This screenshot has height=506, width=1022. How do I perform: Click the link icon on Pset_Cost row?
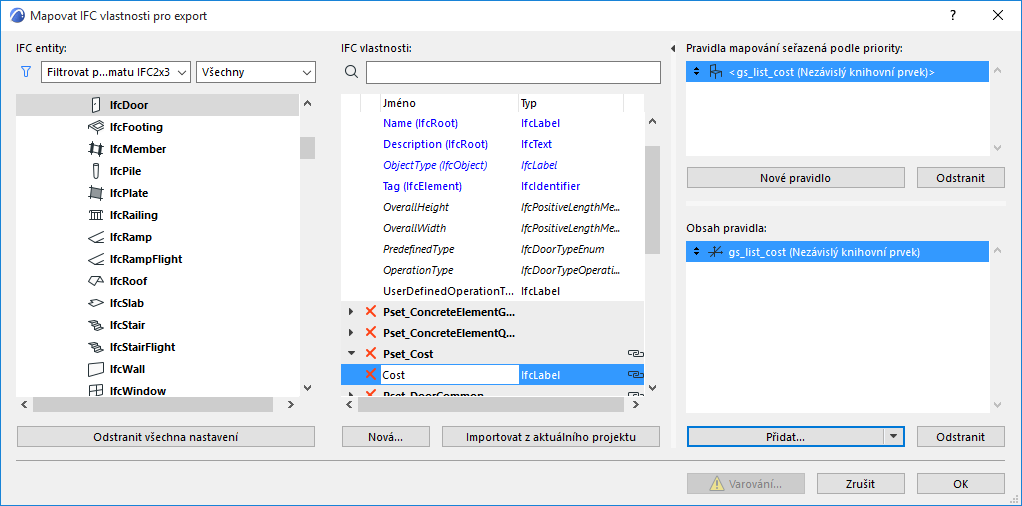coord(635,353)
